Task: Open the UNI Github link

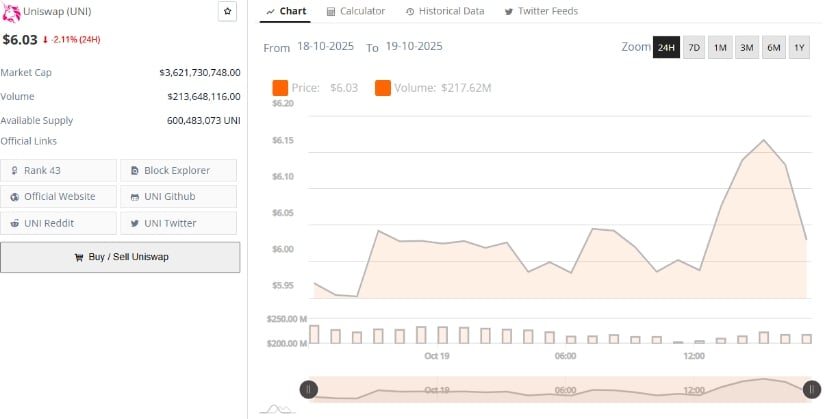Action: [x=178, y=197]
